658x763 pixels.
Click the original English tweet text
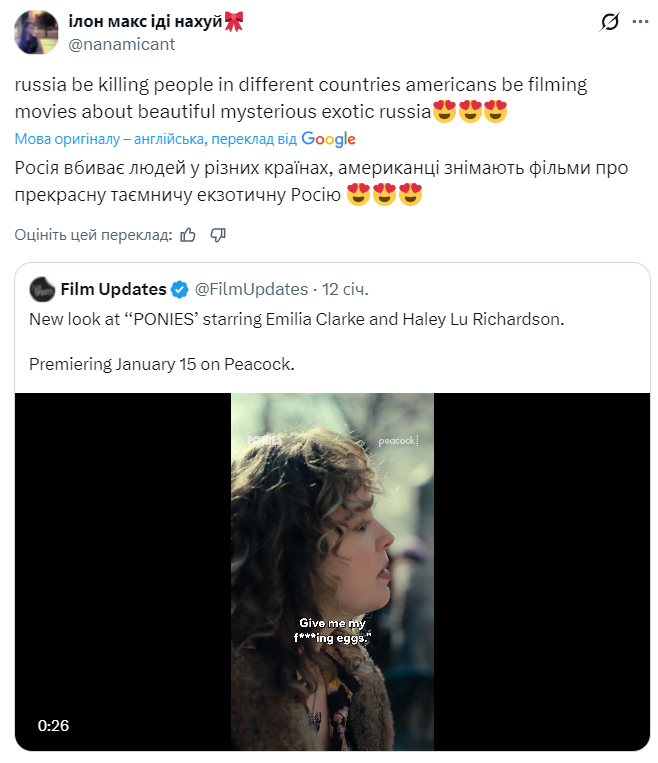pos(300,97)
